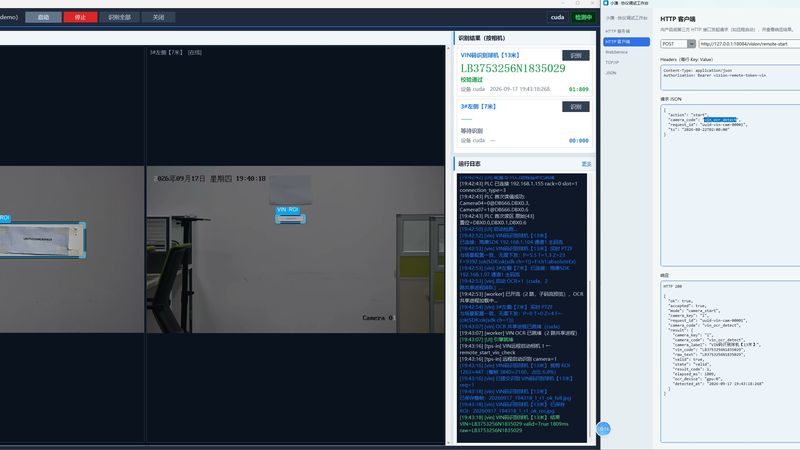
Task: Click the recognized VIN LB3753256N1835029
Action: (513, 68)
